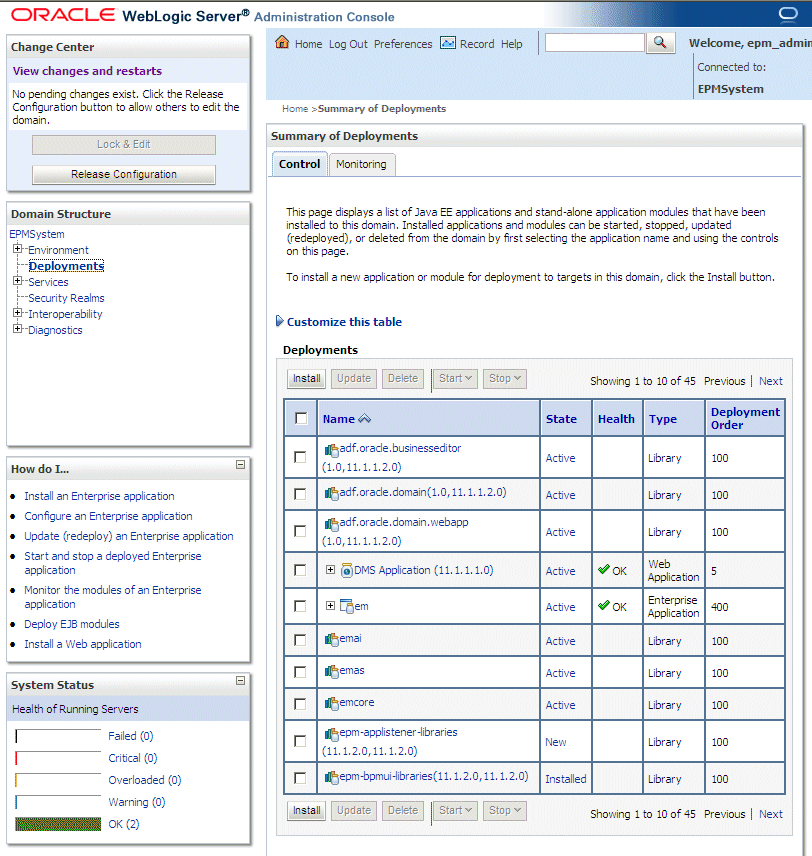Minimize the How do I panel
The image size is (812, 856).
[240, 465]
